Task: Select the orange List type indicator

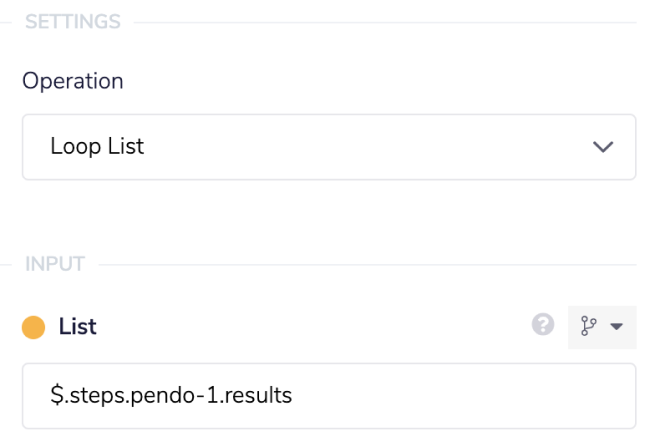Action: coord(34,327)
